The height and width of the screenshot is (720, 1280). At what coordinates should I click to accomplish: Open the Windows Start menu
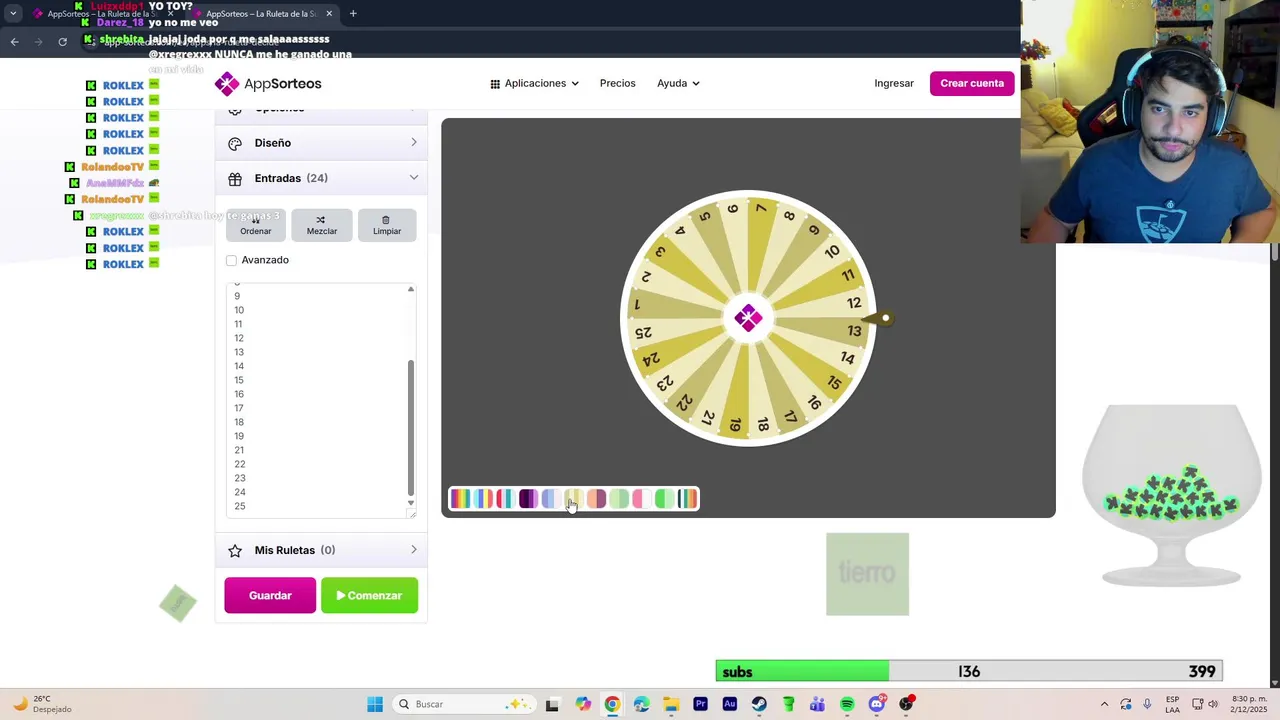375,704
